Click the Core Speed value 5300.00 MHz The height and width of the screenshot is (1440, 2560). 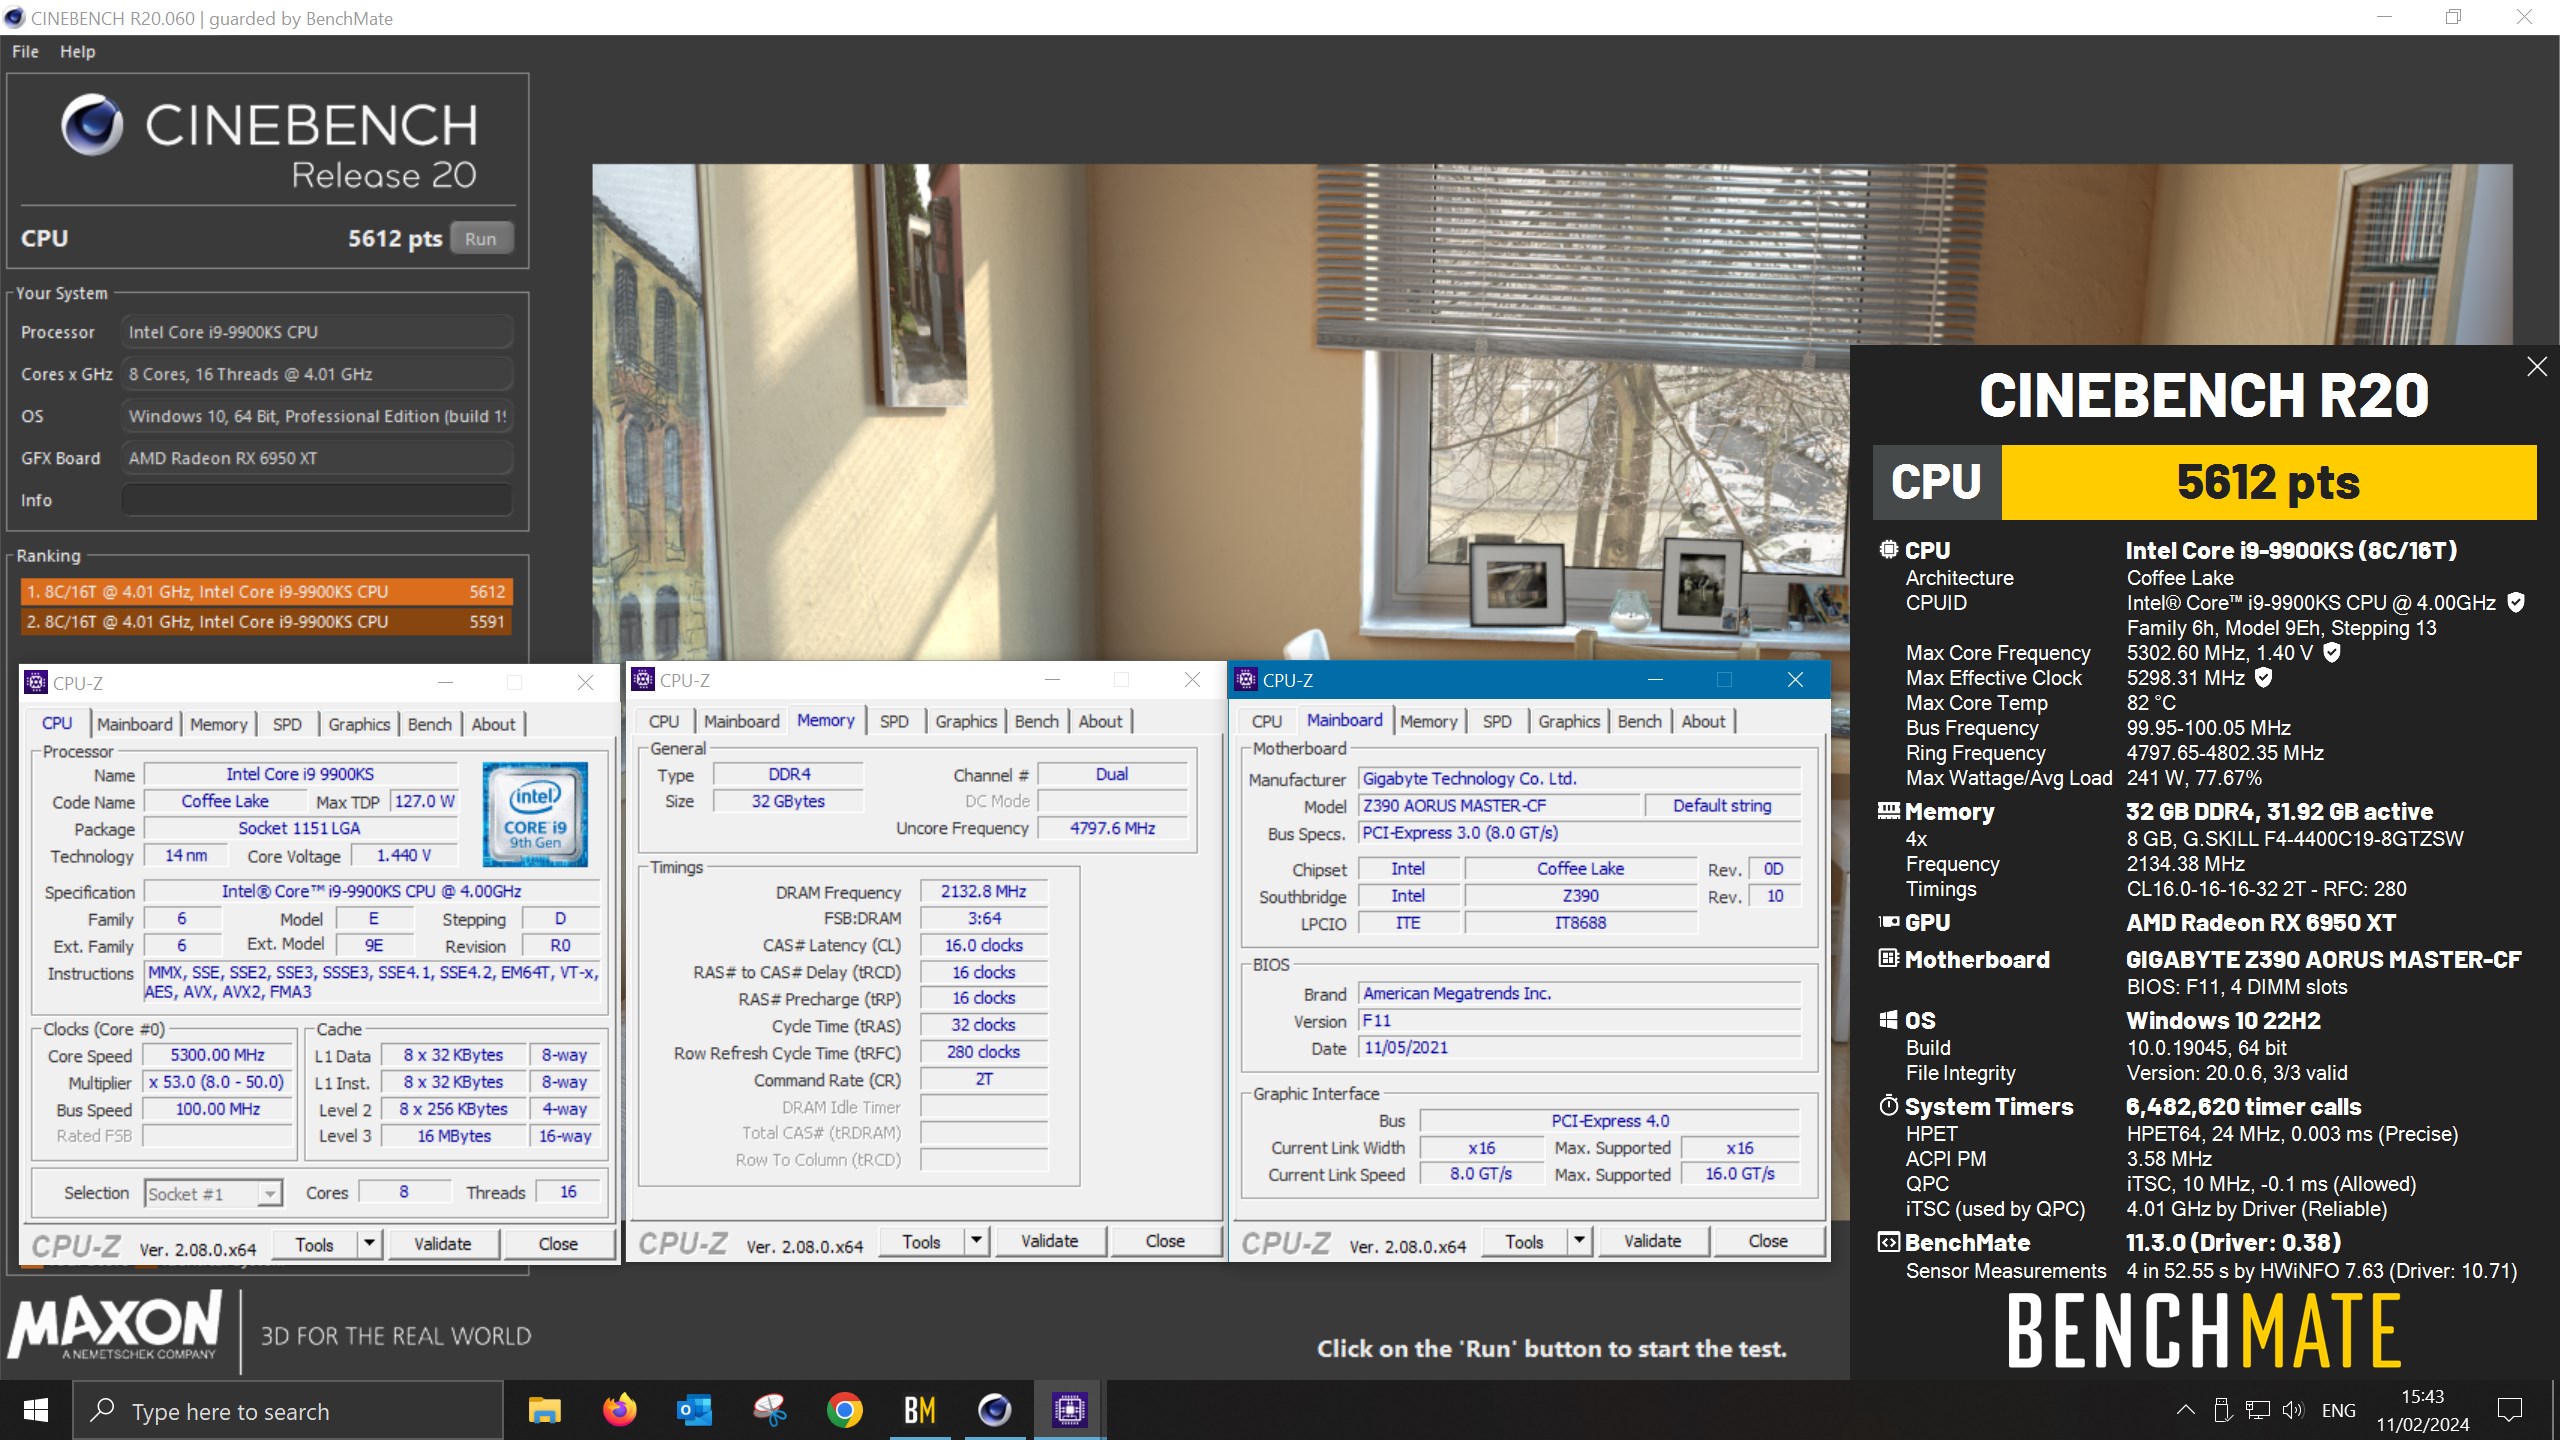click(217, 1054)
